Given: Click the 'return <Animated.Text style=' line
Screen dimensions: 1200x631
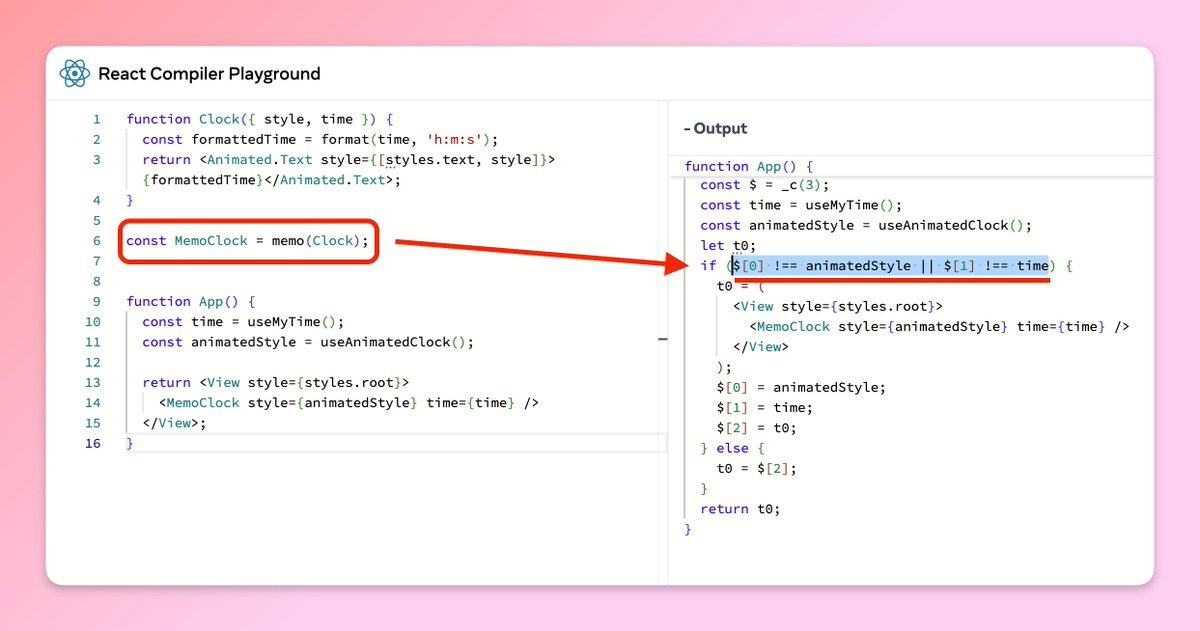Looking at the screenshot, I should point(348,160).
